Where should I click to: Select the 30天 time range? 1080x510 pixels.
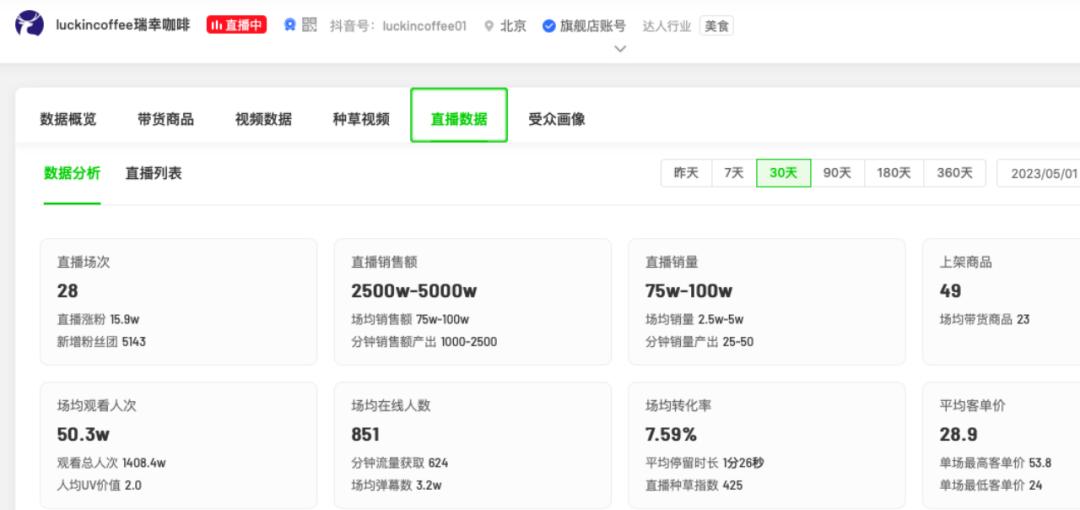tap(783, 173)
